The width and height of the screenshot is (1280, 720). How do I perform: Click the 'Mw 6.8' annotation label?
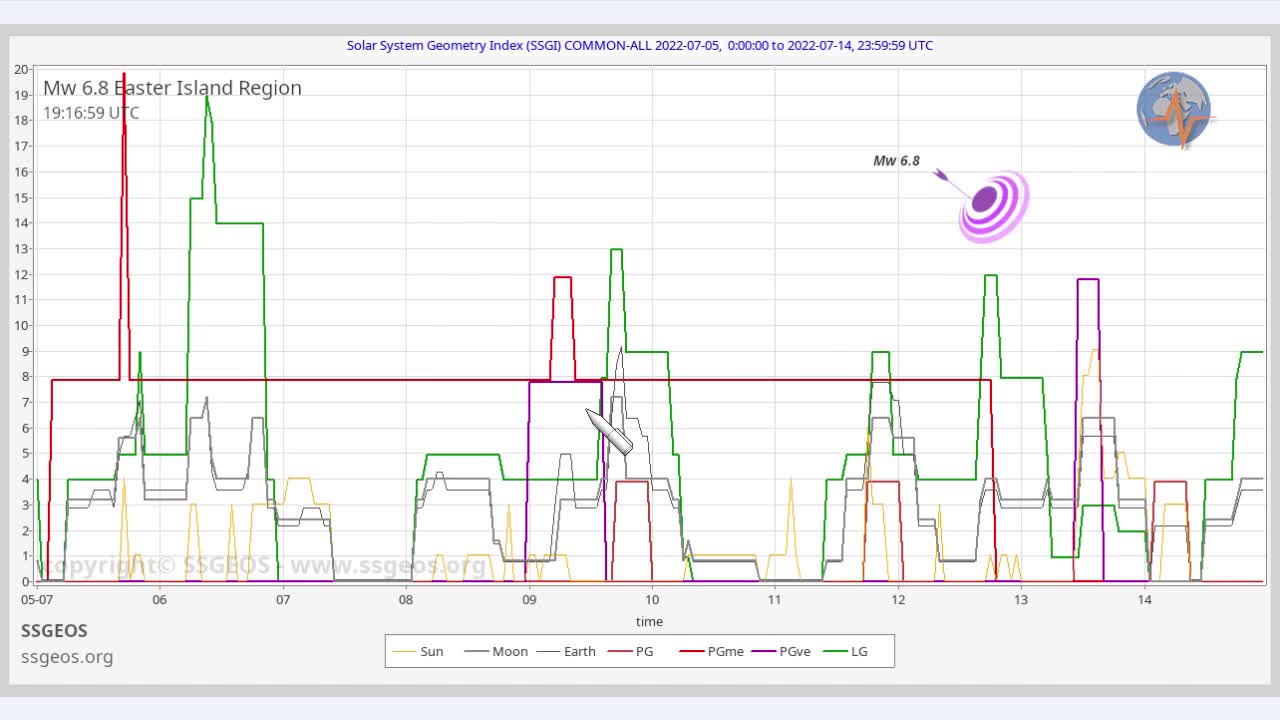pyautogui.click(x=896, y=160)
